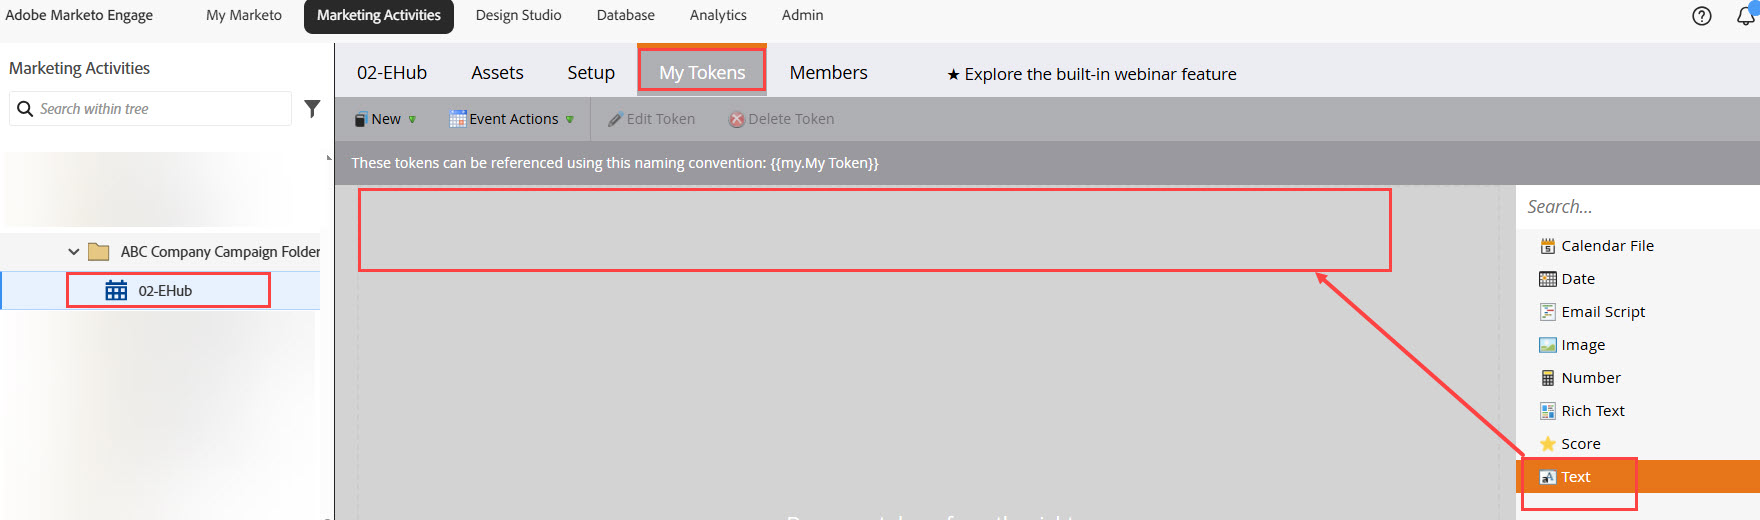Click the Calendar File token label
1760x520 pixels.
tap(1608, 246)
